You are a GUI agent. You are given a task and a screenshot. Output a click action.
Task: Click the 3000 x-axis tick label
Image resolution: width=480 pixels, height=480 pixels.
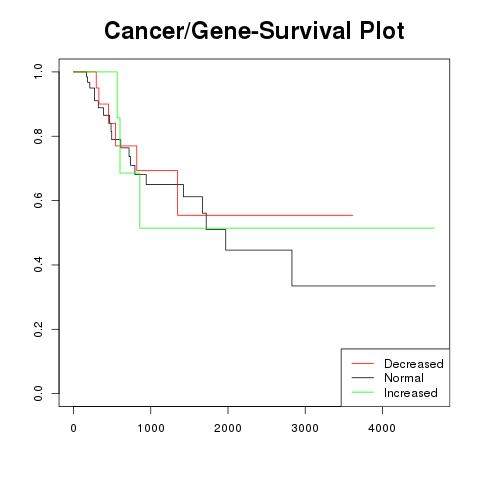(305, 428)
